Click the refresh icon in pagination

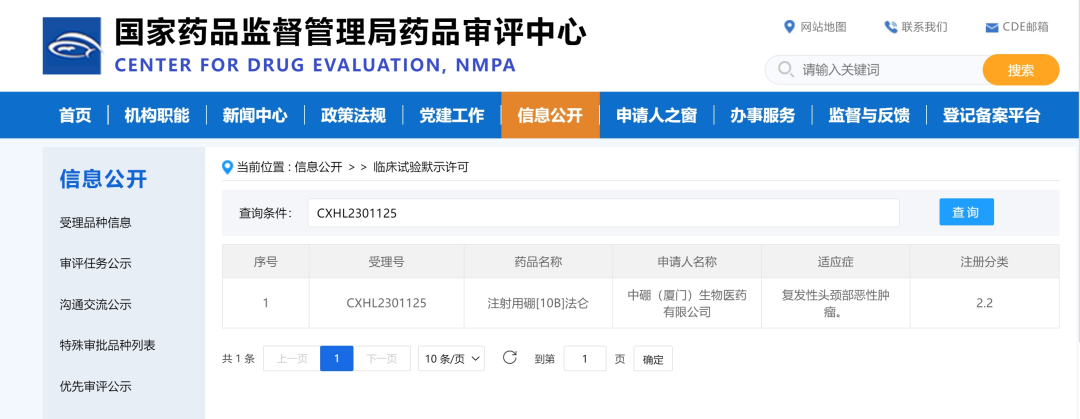(509, 358)
